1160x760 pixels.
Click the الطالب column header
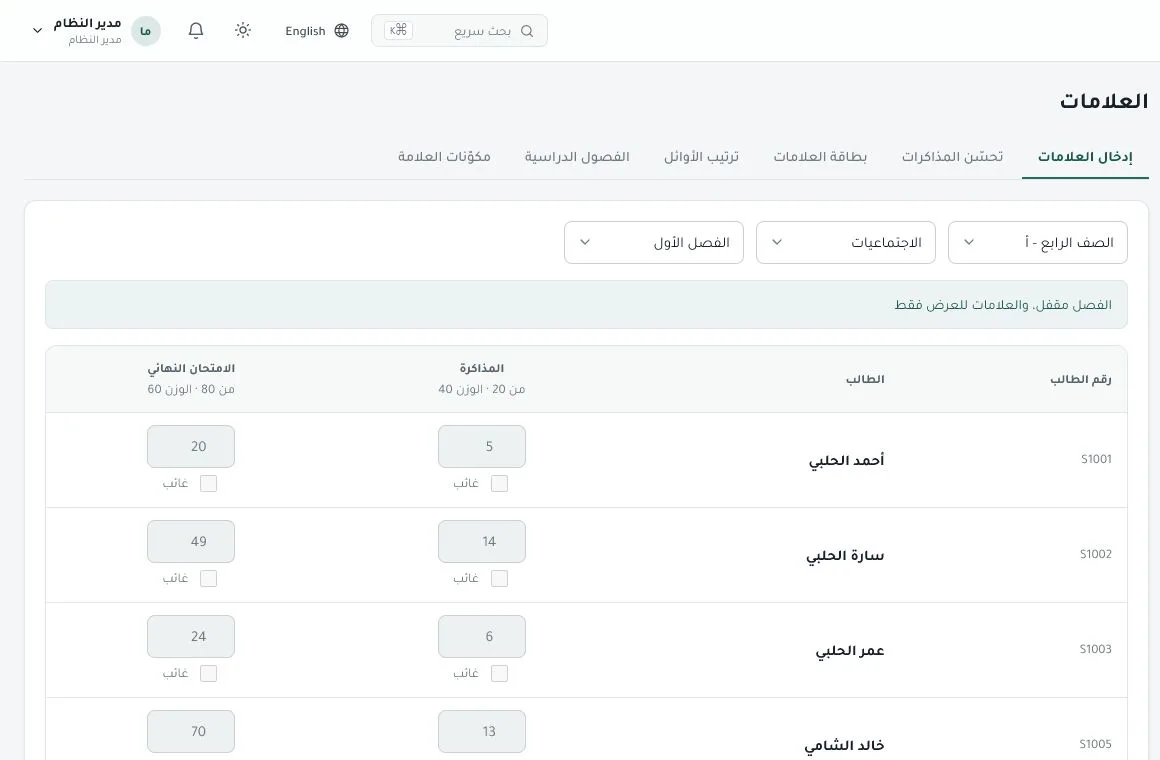tap(866, 380)
